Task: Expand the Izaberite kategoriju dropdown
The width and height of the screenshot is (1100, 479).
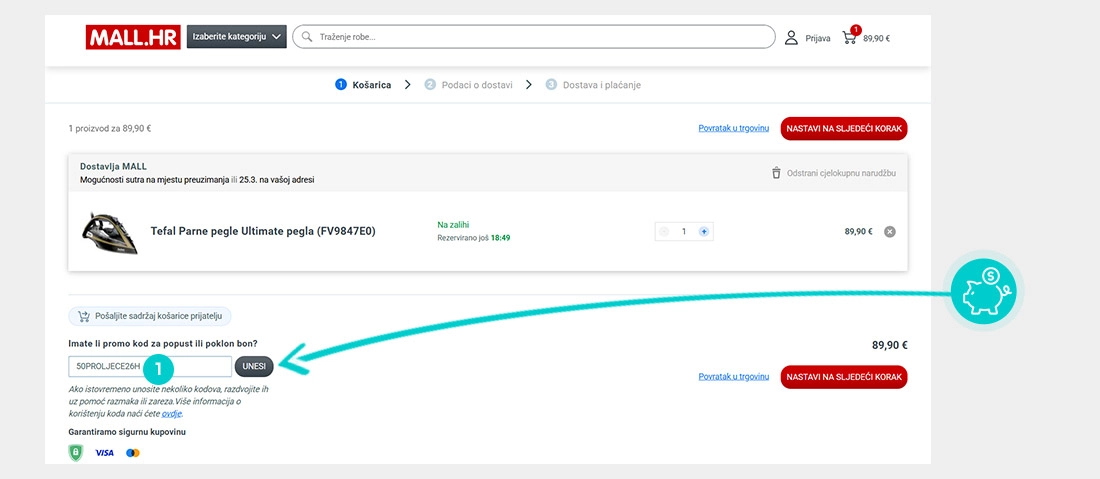Action: tap(236, 37)
